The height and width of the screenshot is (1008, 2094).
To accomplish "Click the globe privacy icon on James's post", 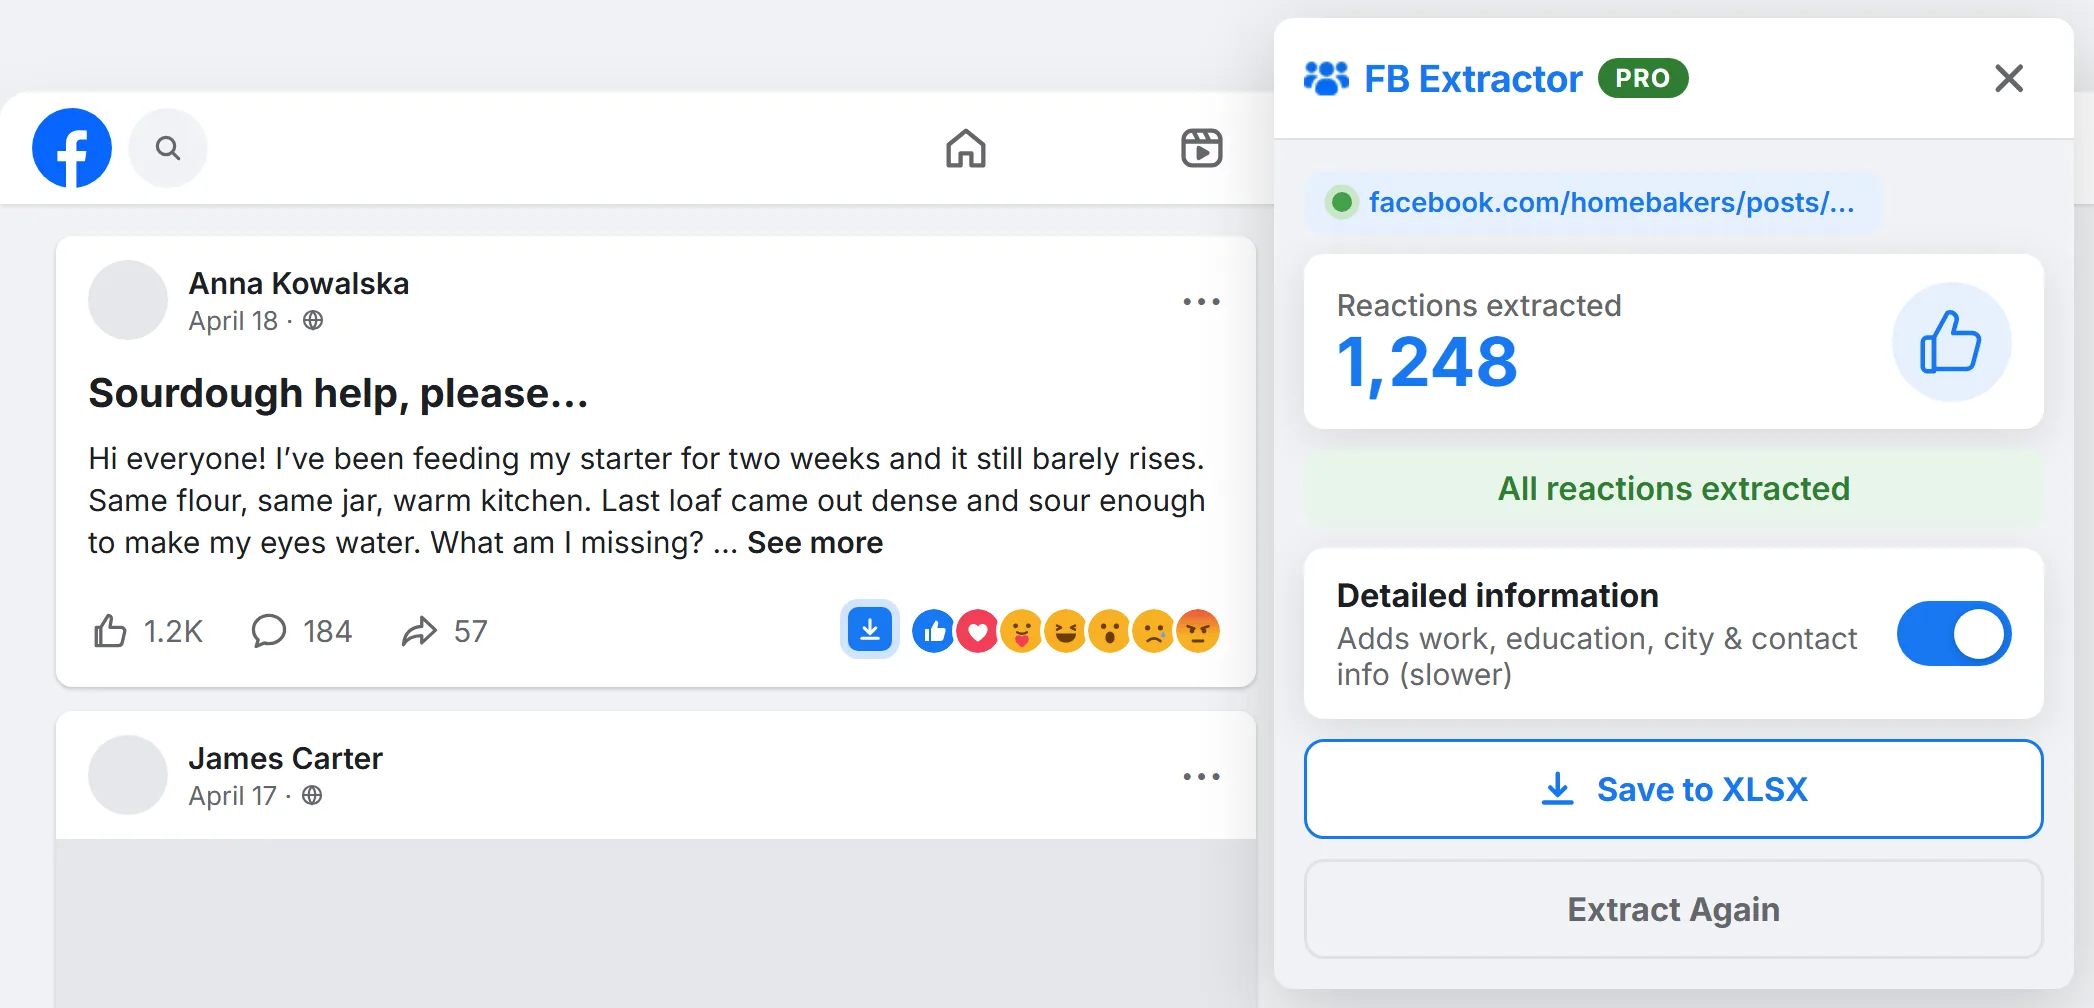I will click(x=312, y=795).
